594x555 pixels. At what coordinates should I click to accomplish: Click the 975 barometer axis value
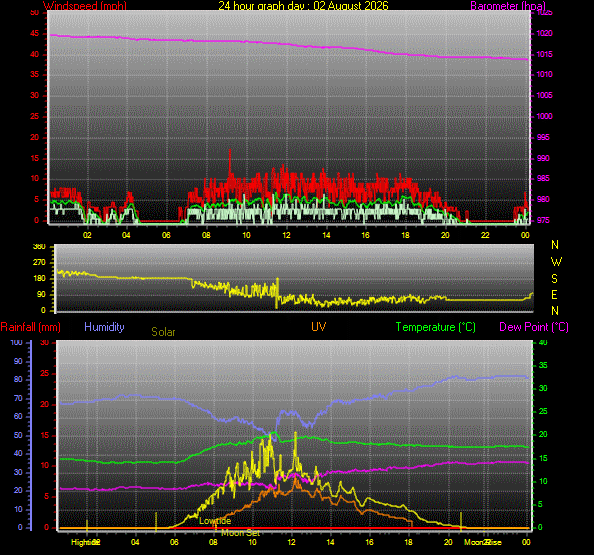click(x=543, y=220)
